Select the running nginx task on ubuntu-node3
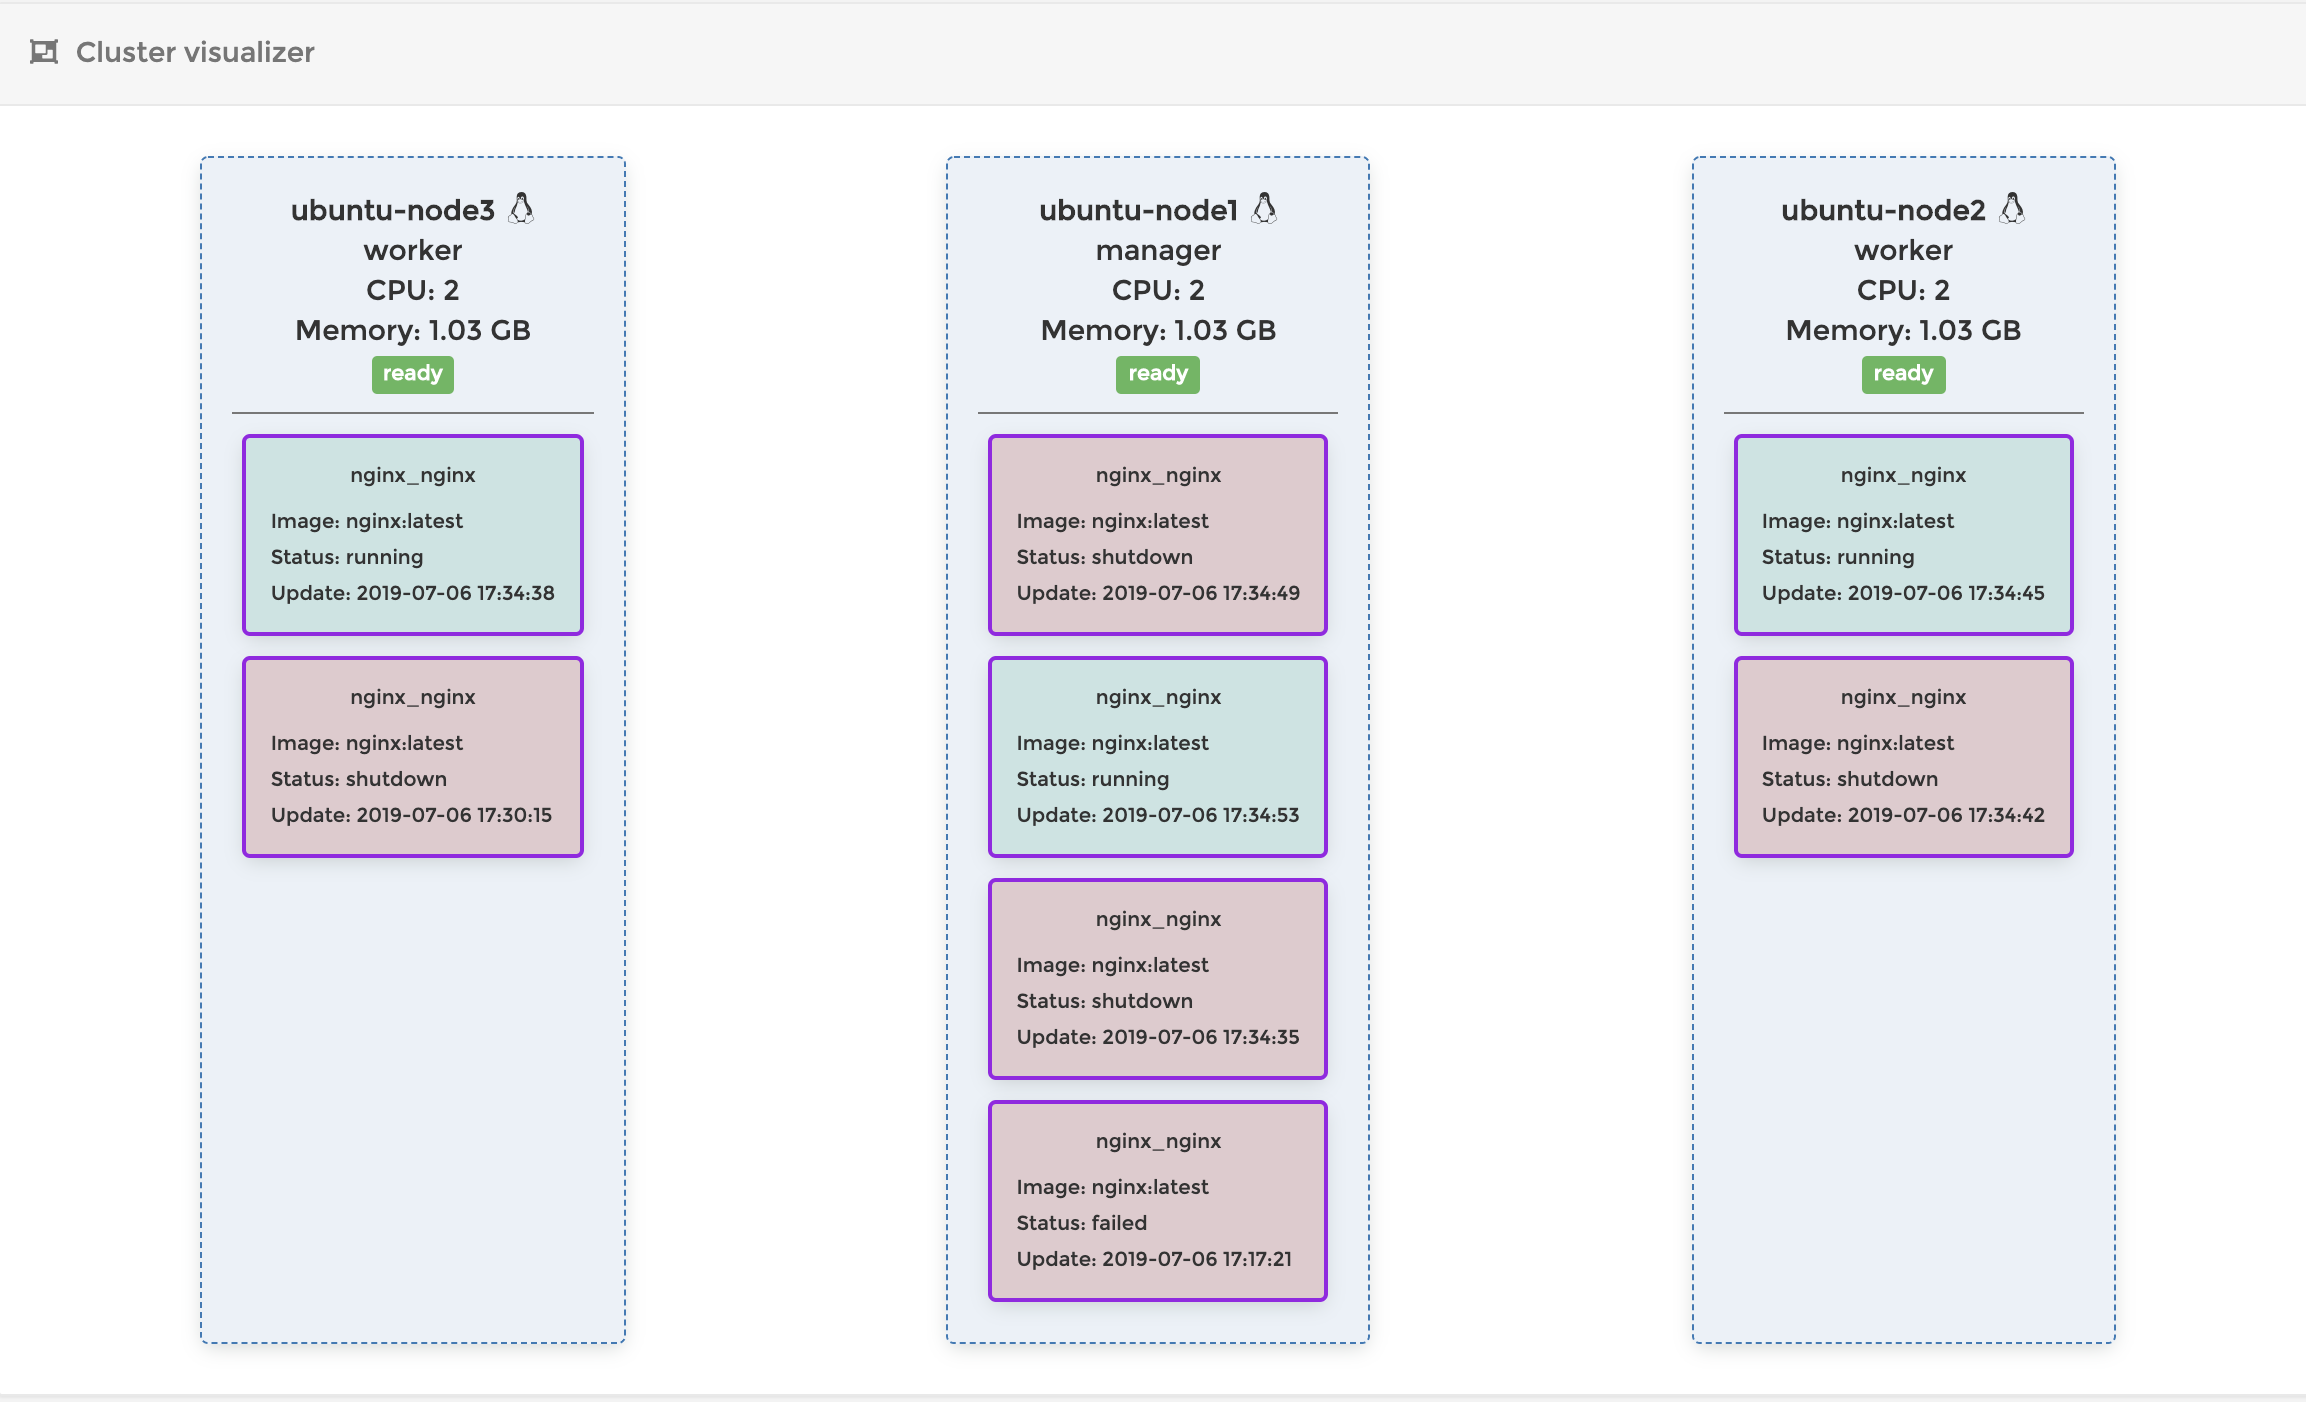This screenshot has width=2306, height=1402. pos(412,535)
